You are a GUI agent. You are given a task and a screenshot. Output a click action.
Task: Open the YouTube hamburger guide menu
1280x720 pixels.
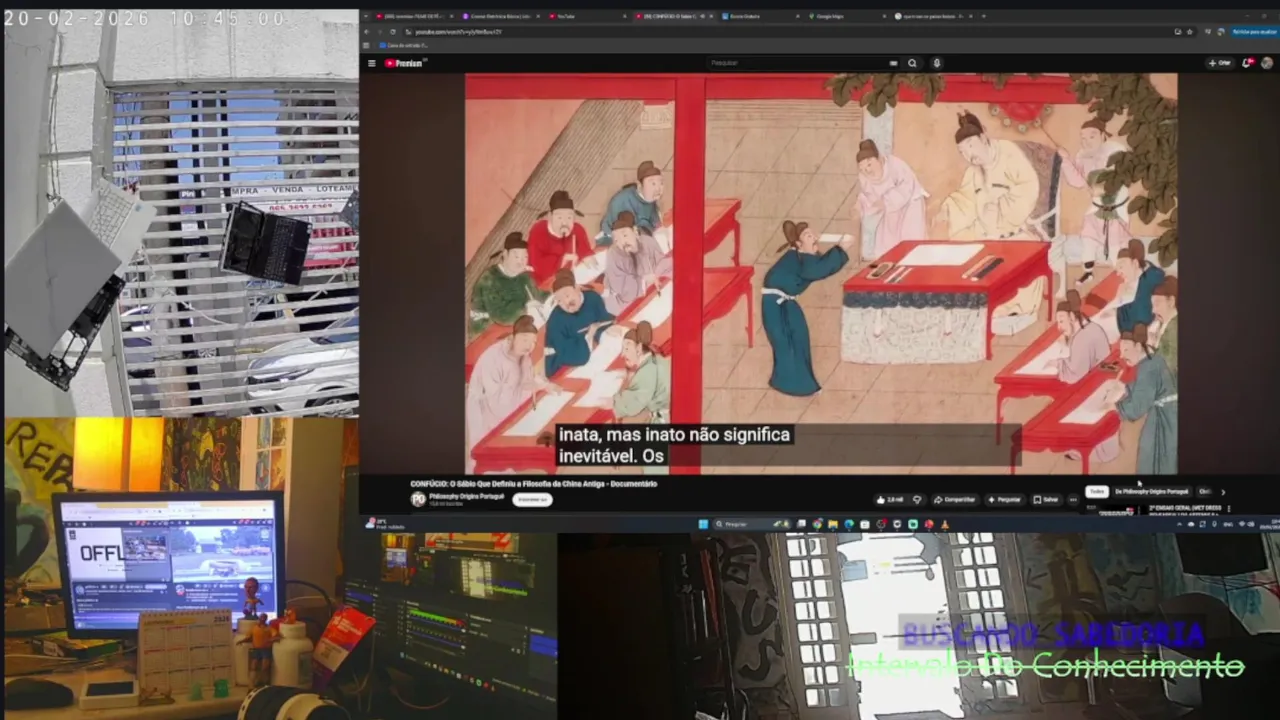[371, 63]
